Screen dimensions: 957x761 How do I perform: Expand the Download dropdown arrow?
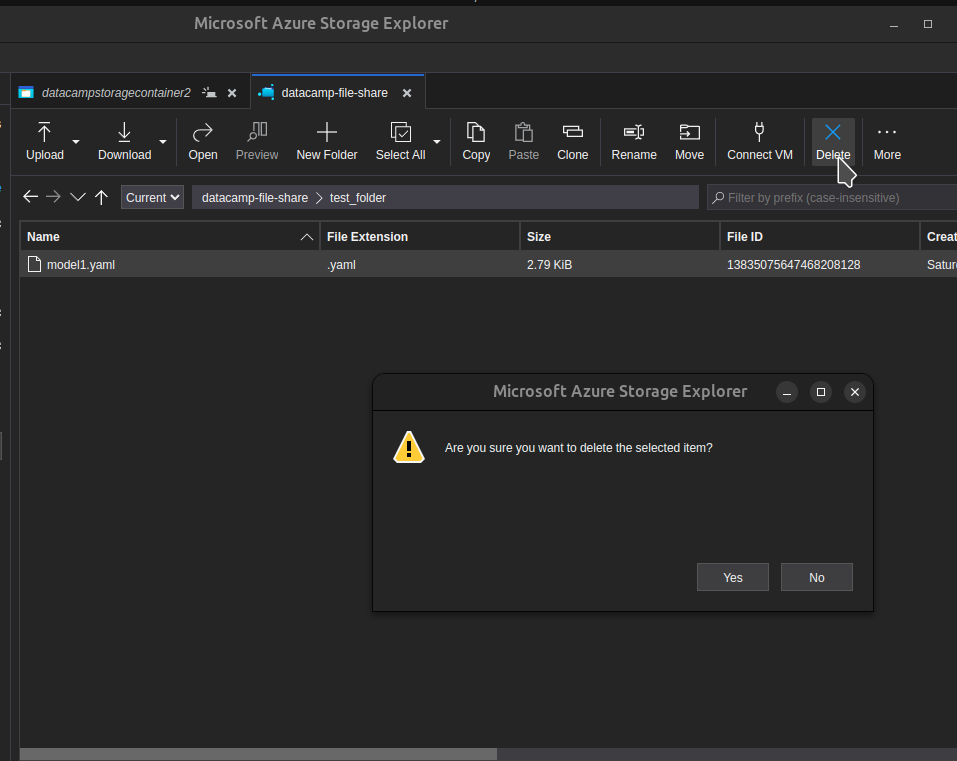tap(163, 142)
